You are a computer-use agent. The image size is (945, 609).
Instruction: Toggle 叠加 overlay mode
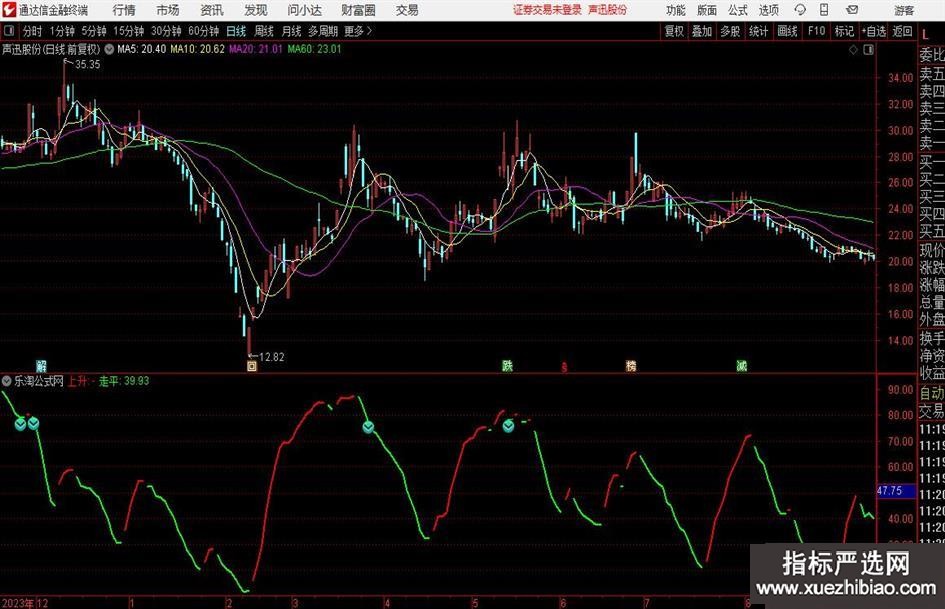702,31
